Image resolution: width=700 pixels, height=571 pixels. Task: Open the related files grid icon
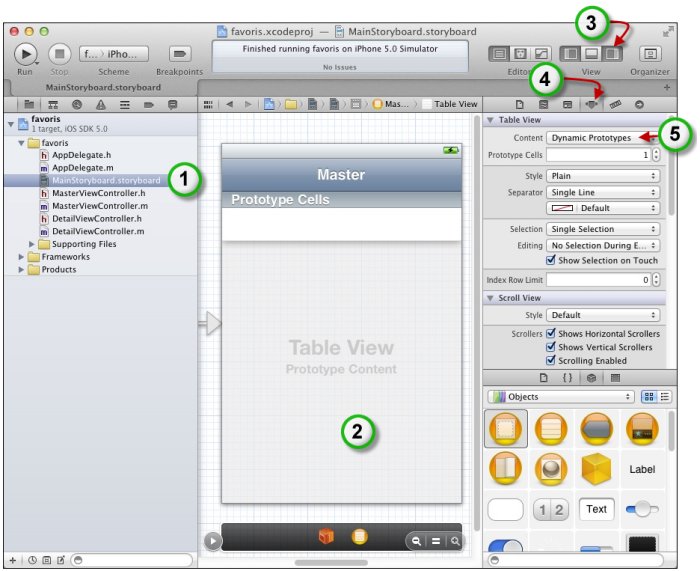pos(208,104)
